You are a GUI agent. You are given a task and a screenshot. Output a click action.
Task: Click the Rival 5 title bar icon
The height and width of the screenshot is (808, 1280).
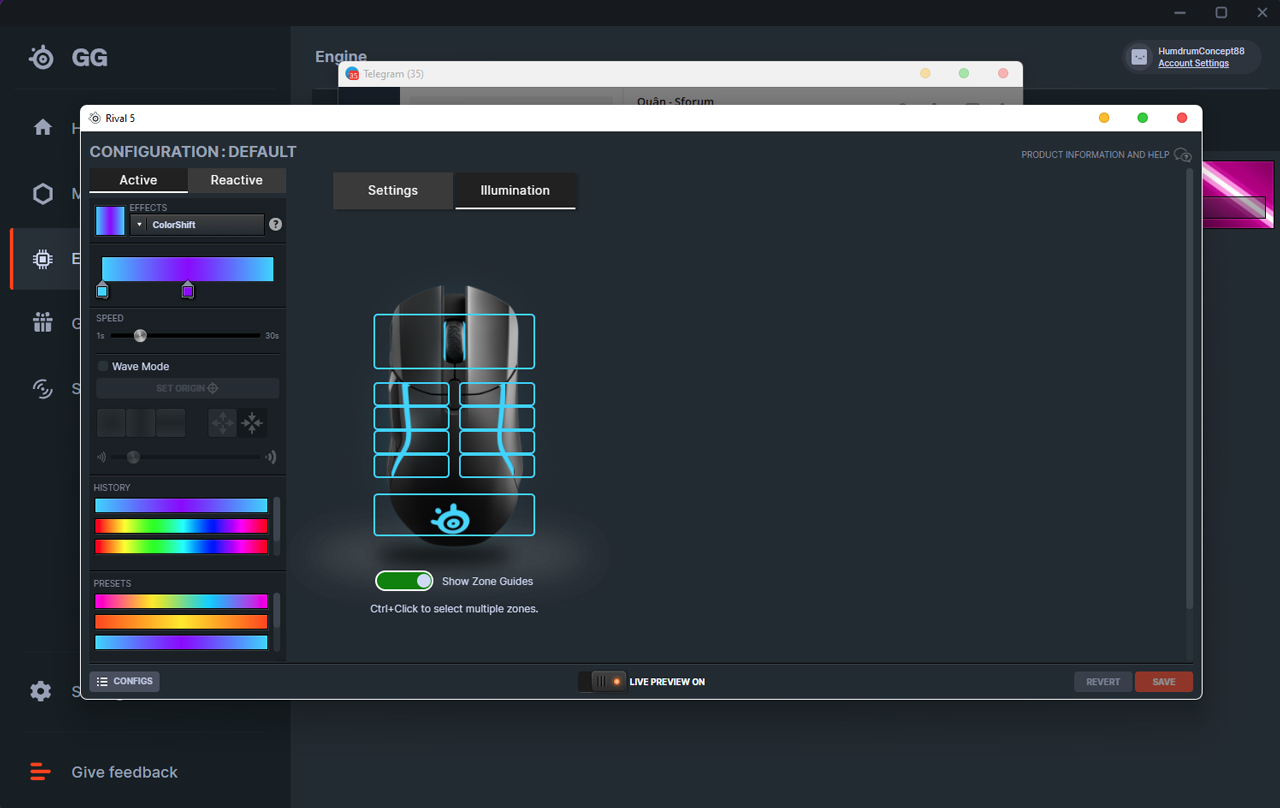coord(95,118)
